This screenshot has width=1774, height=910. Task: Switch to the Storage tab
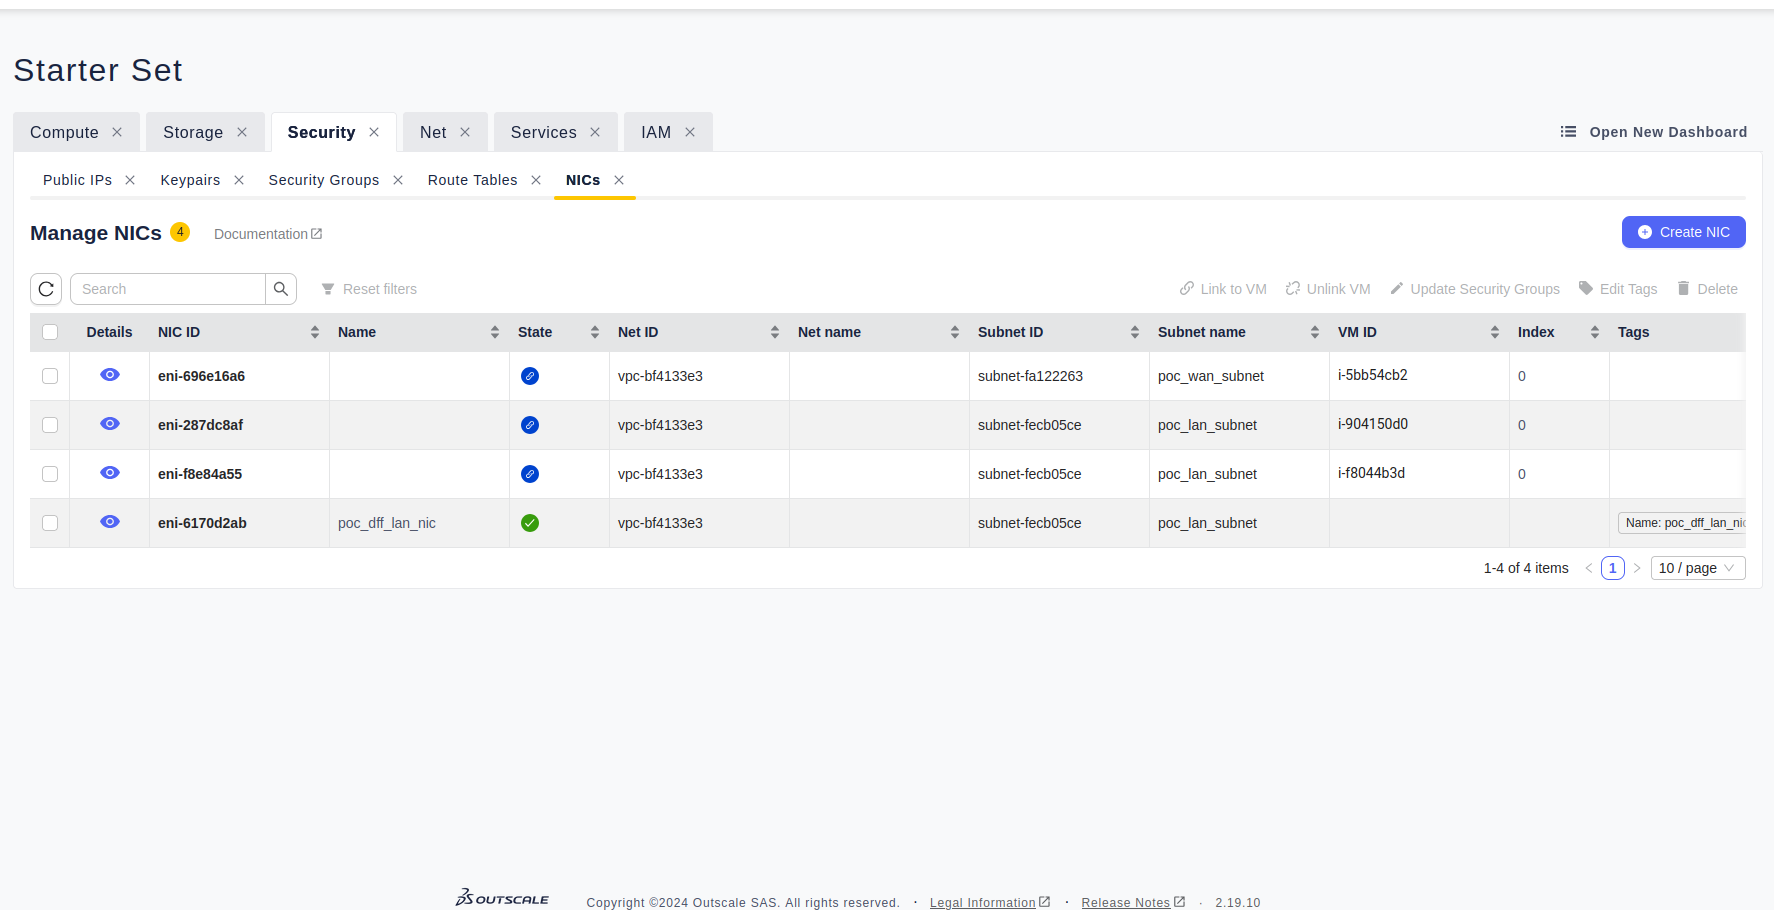[193, 132]
